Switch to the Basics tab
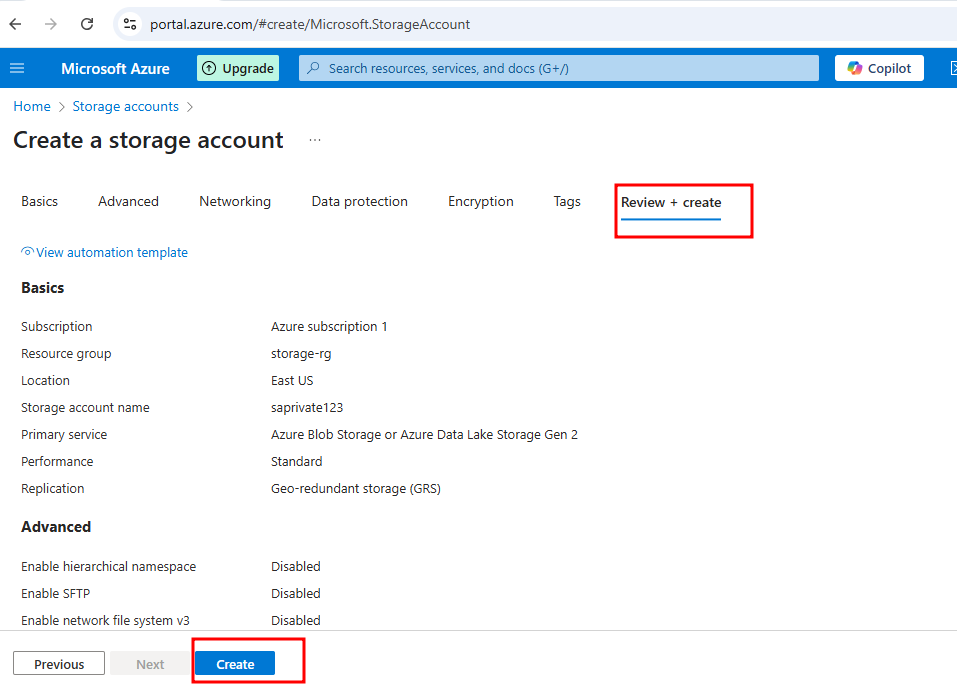 (40, 201)
